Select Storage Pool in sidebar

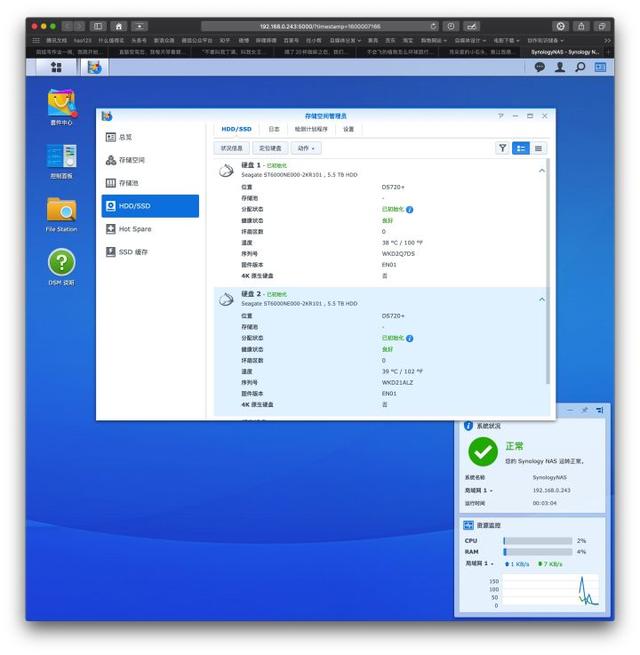(150, 183)
